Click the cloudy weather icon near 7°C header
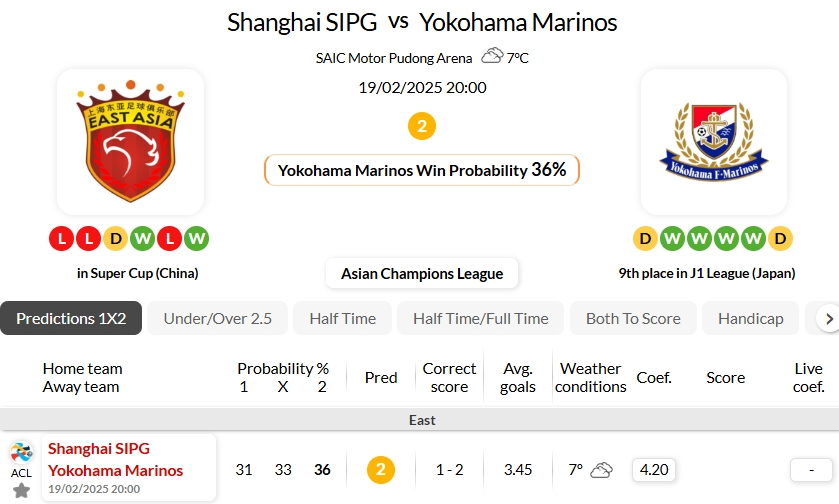The height and width of the screenshot is (504, 839). (492, 57)
